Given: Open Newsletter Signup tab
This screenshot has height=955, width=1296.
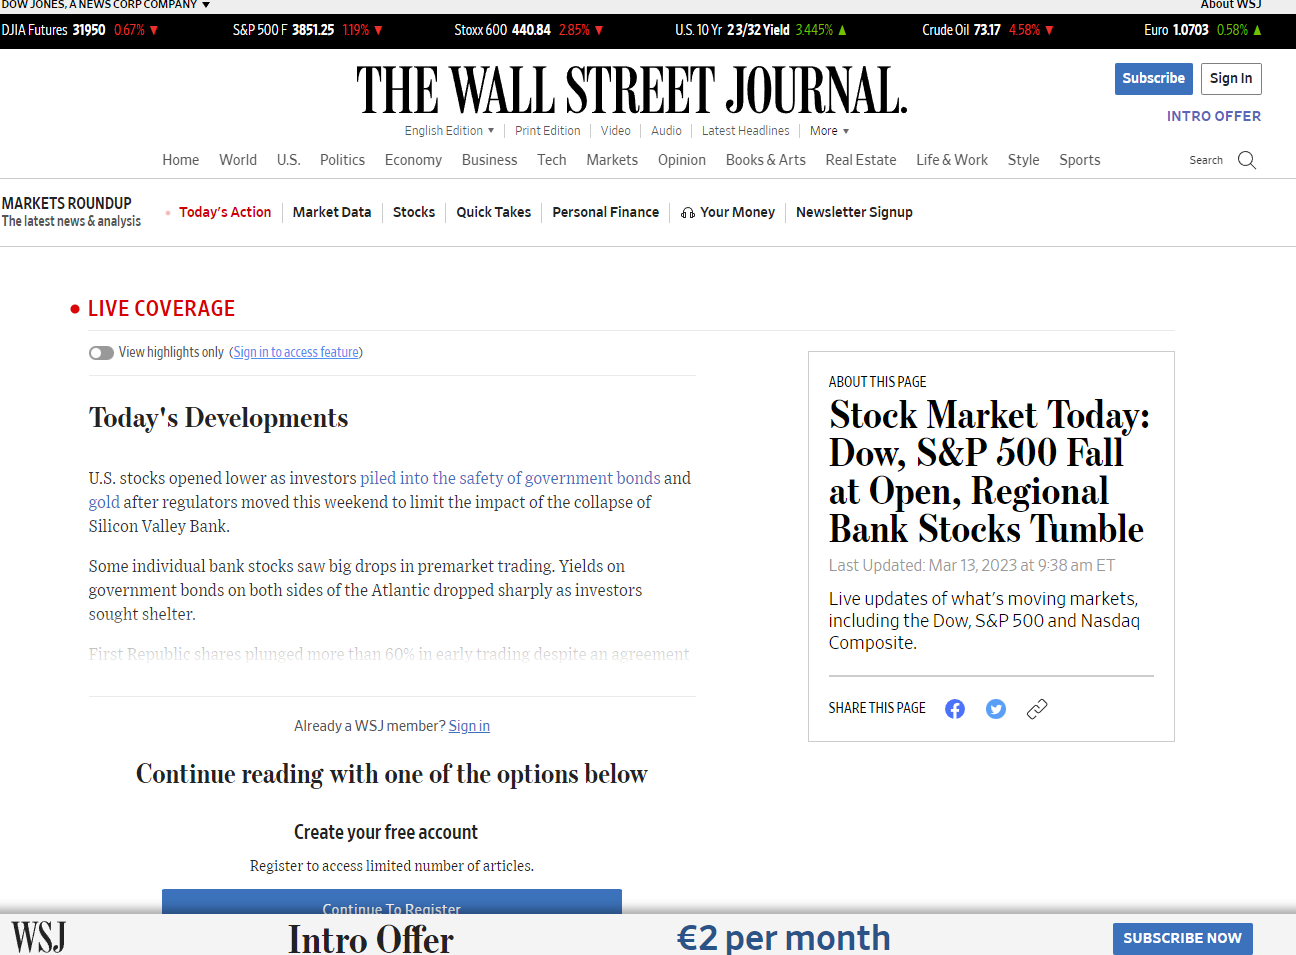Looking at the screenshot, I should [x=854, y=212].
